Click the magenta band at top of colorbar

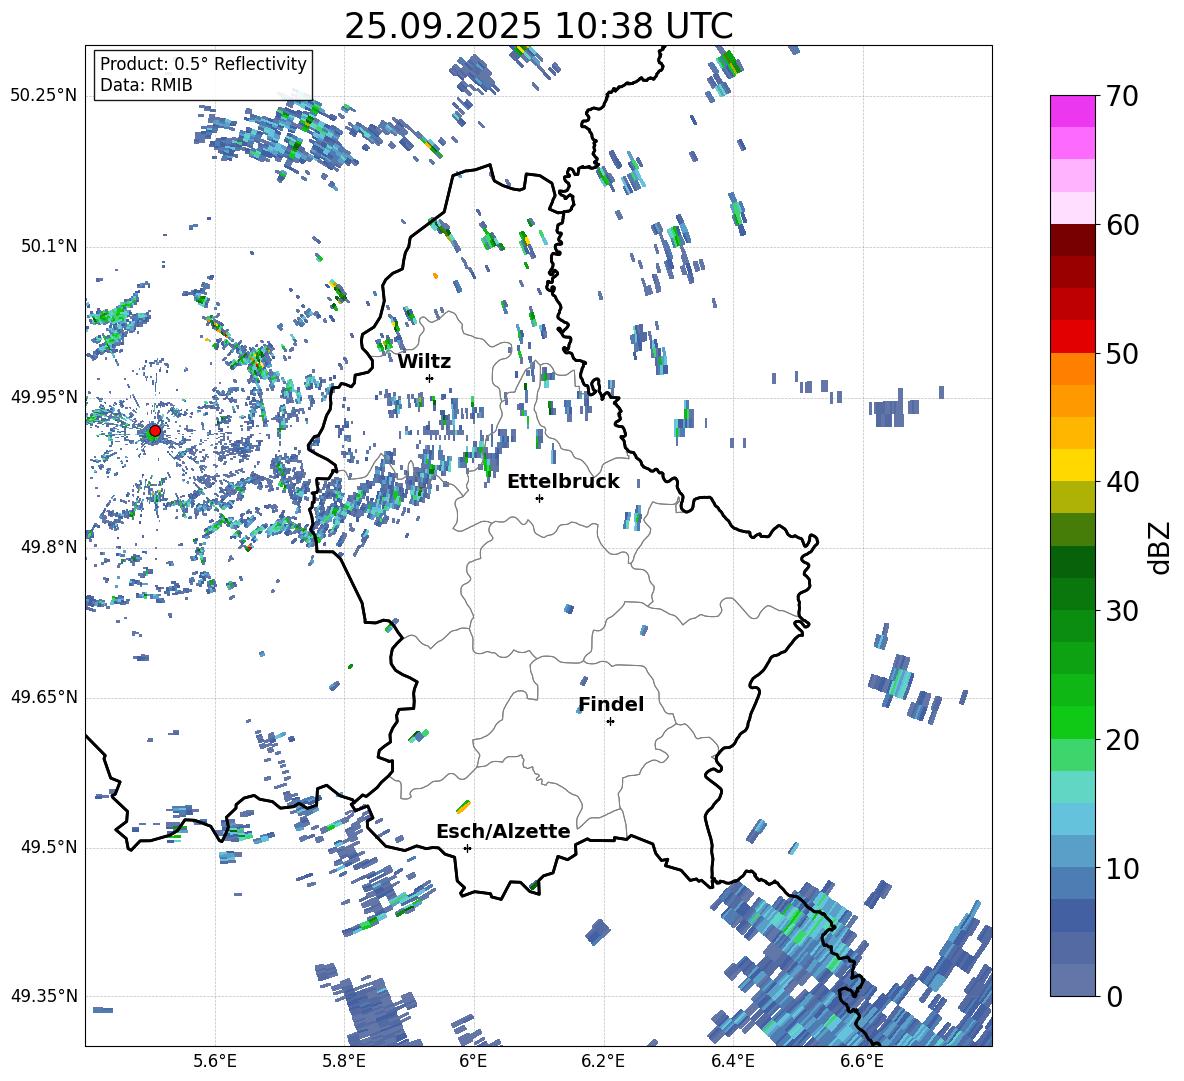(1072, 111)
